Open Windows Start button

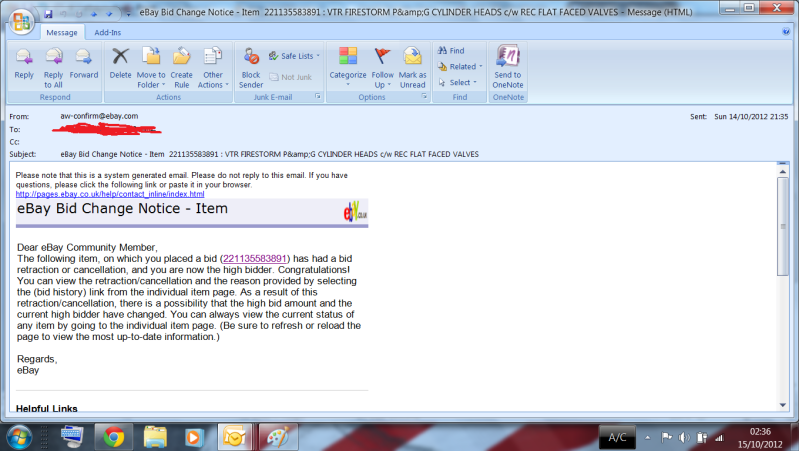coord(19,437)
